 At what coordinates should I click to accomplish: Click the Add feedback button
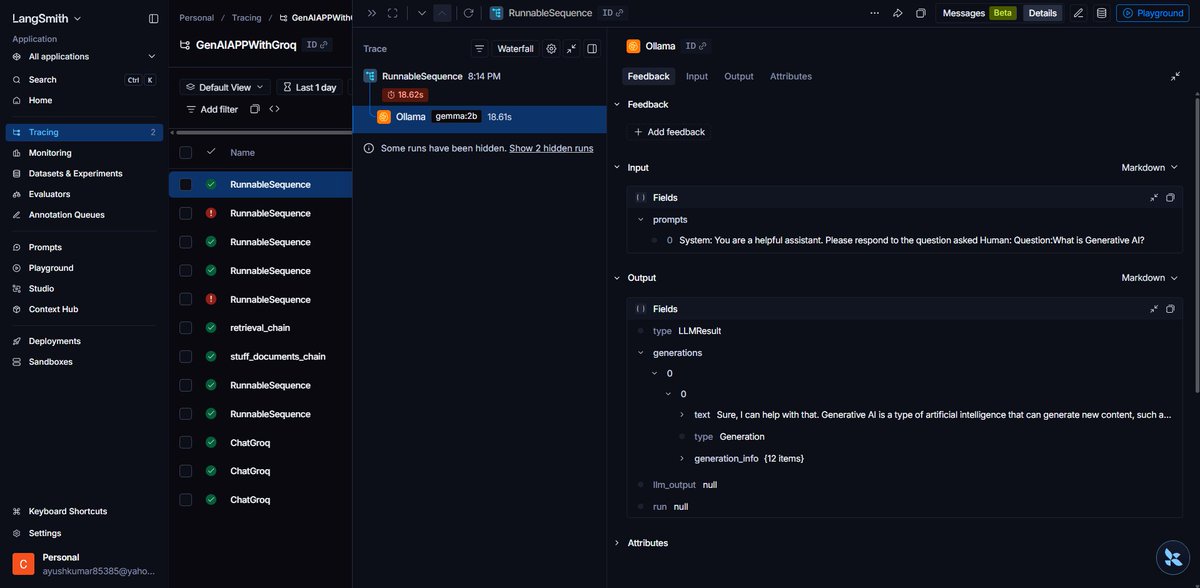coord(670,132)
